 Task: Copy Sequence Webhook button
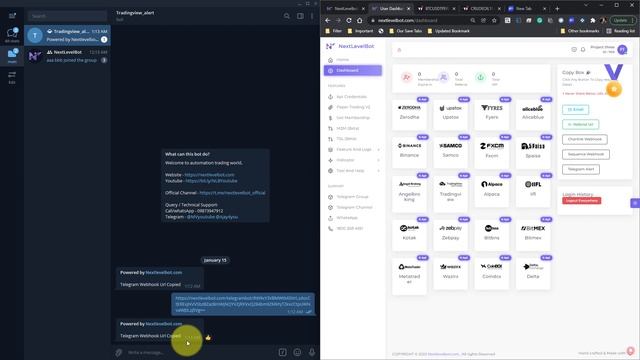[x=586, y=154]
